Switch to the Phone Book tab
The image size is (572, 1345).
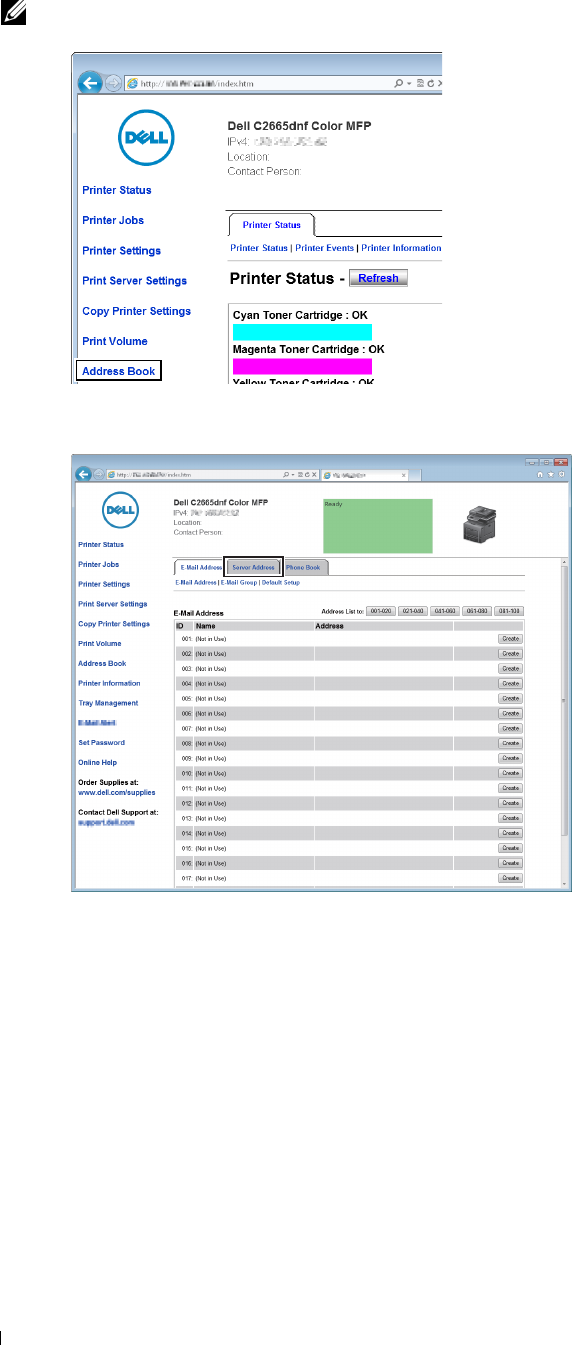click(305, 567)
